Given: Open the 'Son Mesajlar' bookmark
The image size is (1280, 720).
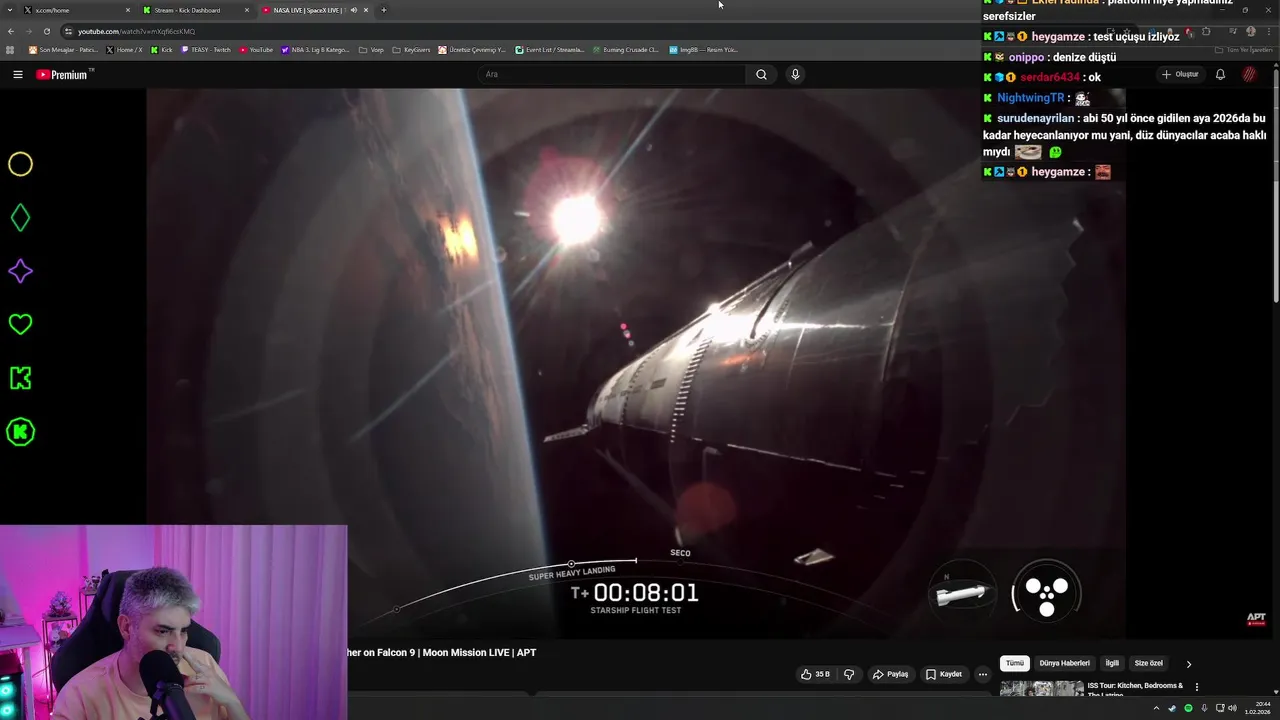Looking at the screenshot, I should pos(63,49).
